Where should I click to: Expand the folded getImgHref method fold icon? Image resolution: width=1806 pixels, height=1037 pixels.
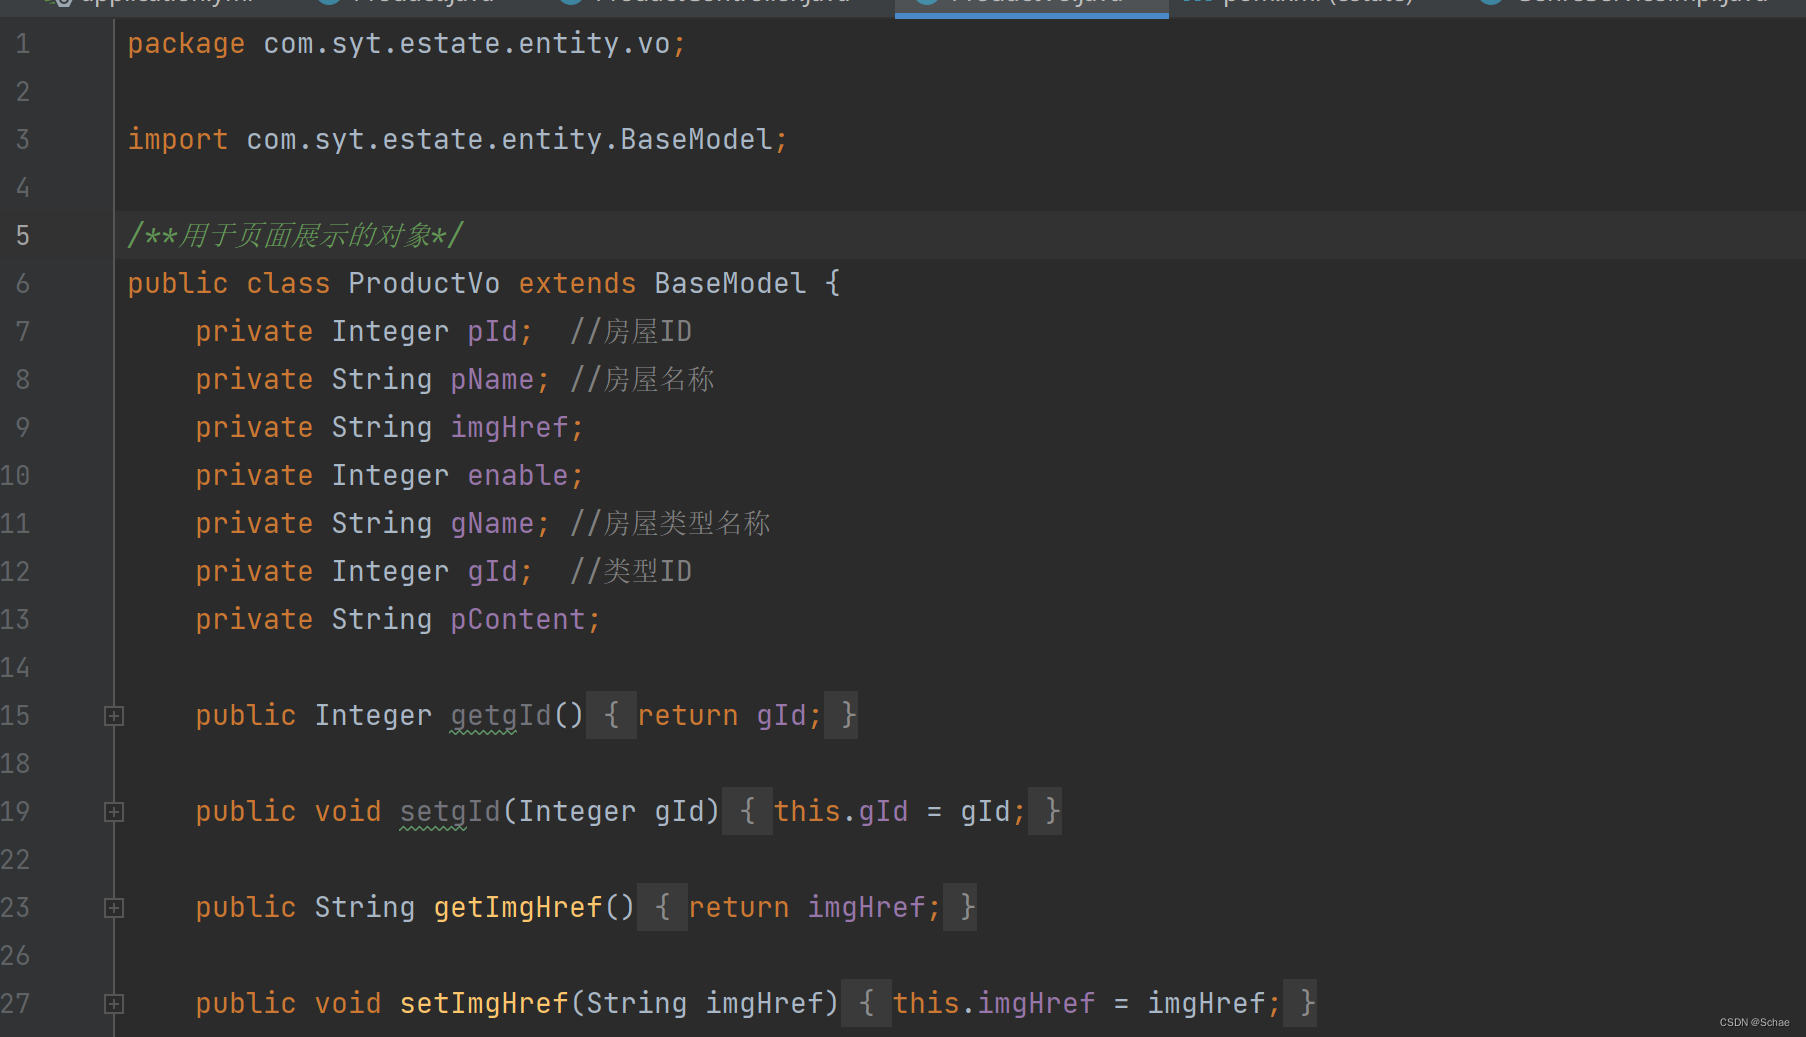[114, 908]
